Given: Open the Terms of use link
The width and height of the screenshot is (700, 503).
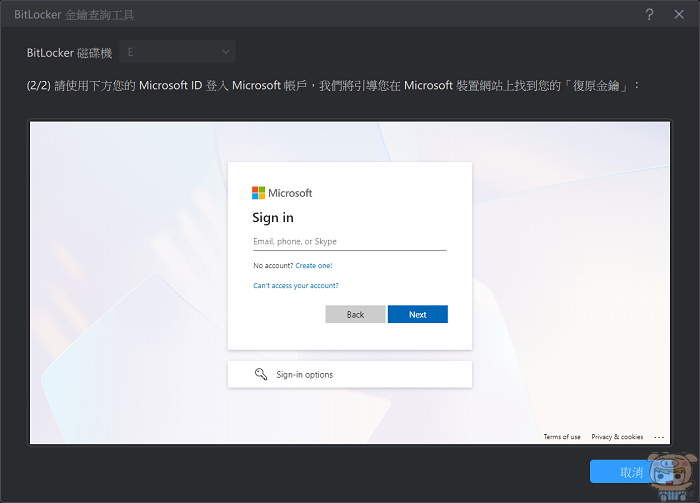Looking at the screenshot, I should coord(562,437).
